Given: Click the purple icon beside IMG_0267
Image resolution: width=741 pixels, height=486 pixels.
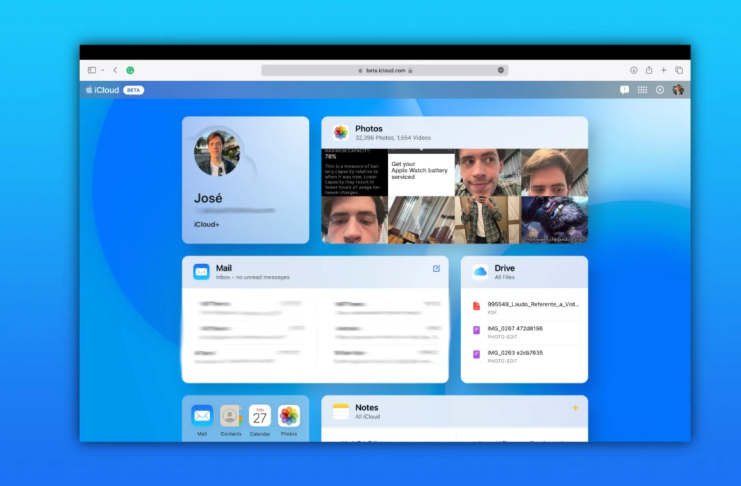Looking at the screenshot, I should [476, 330].
